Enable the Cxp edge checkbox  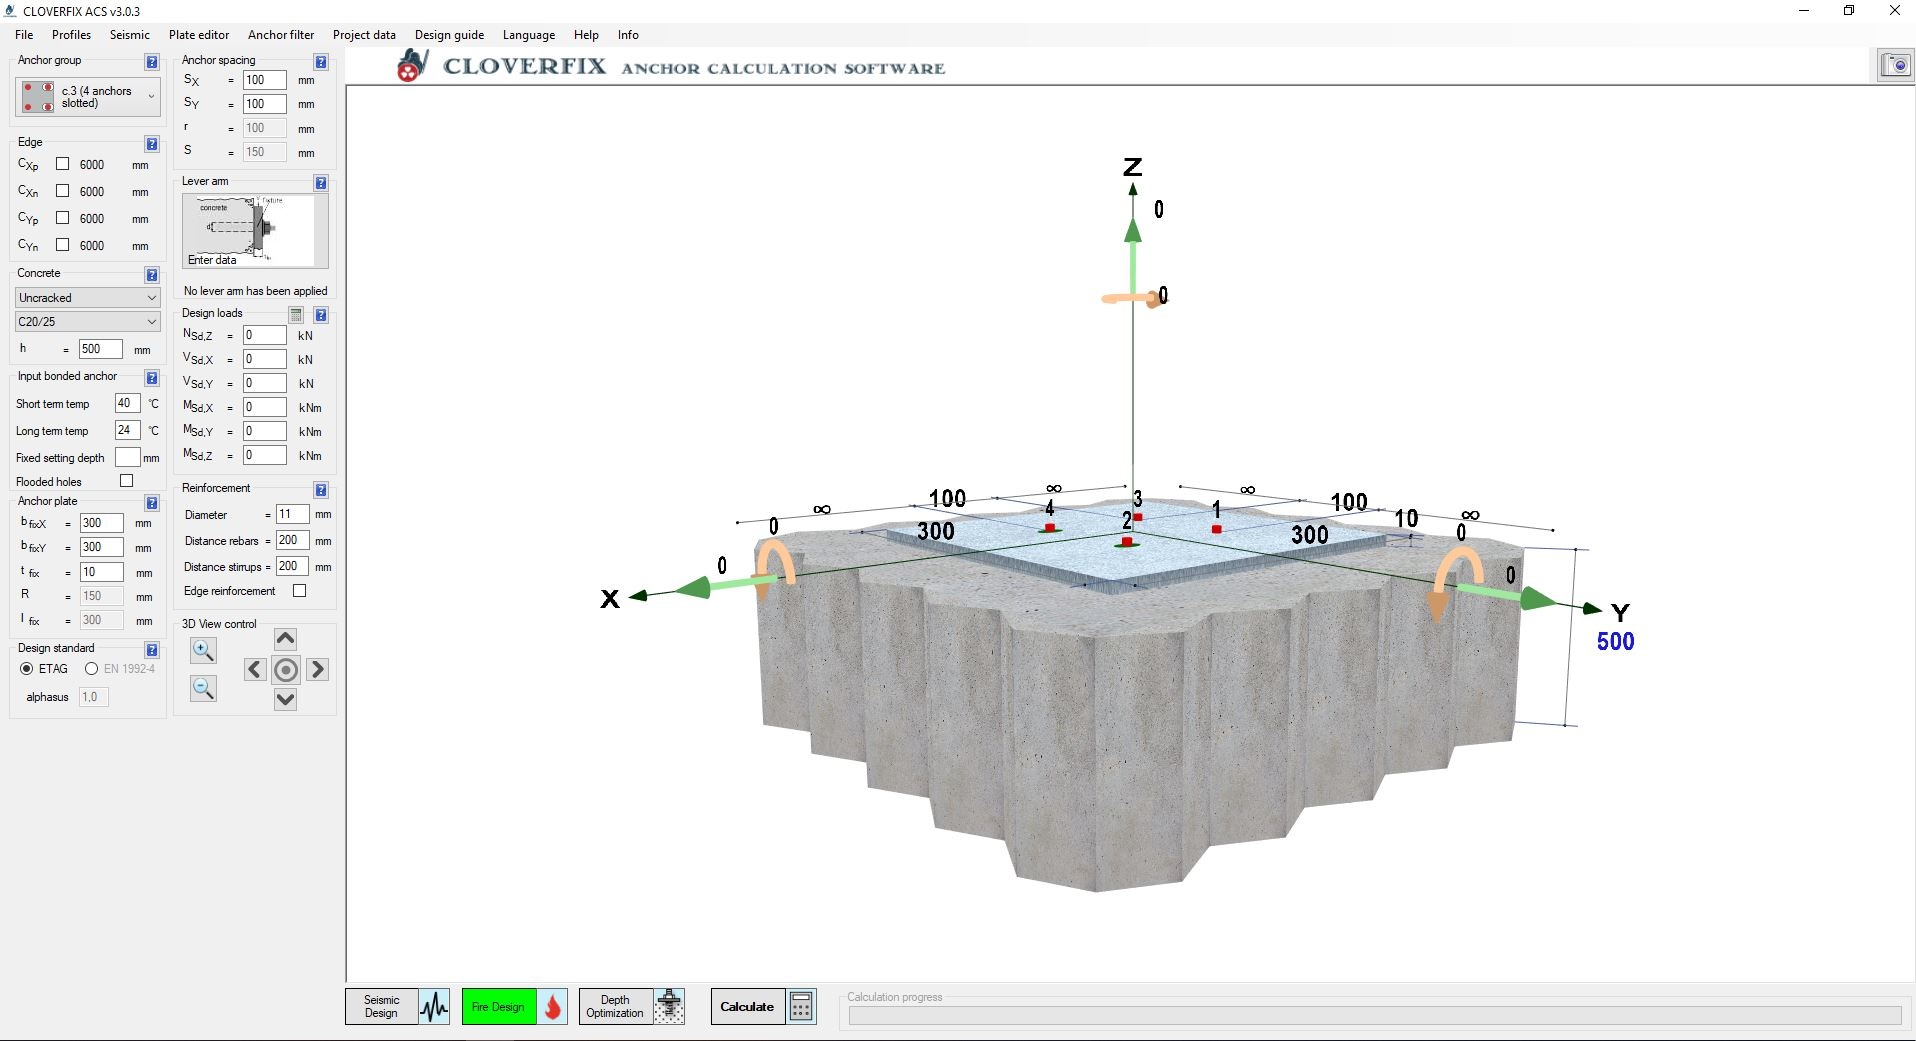(x=62, y=164)
